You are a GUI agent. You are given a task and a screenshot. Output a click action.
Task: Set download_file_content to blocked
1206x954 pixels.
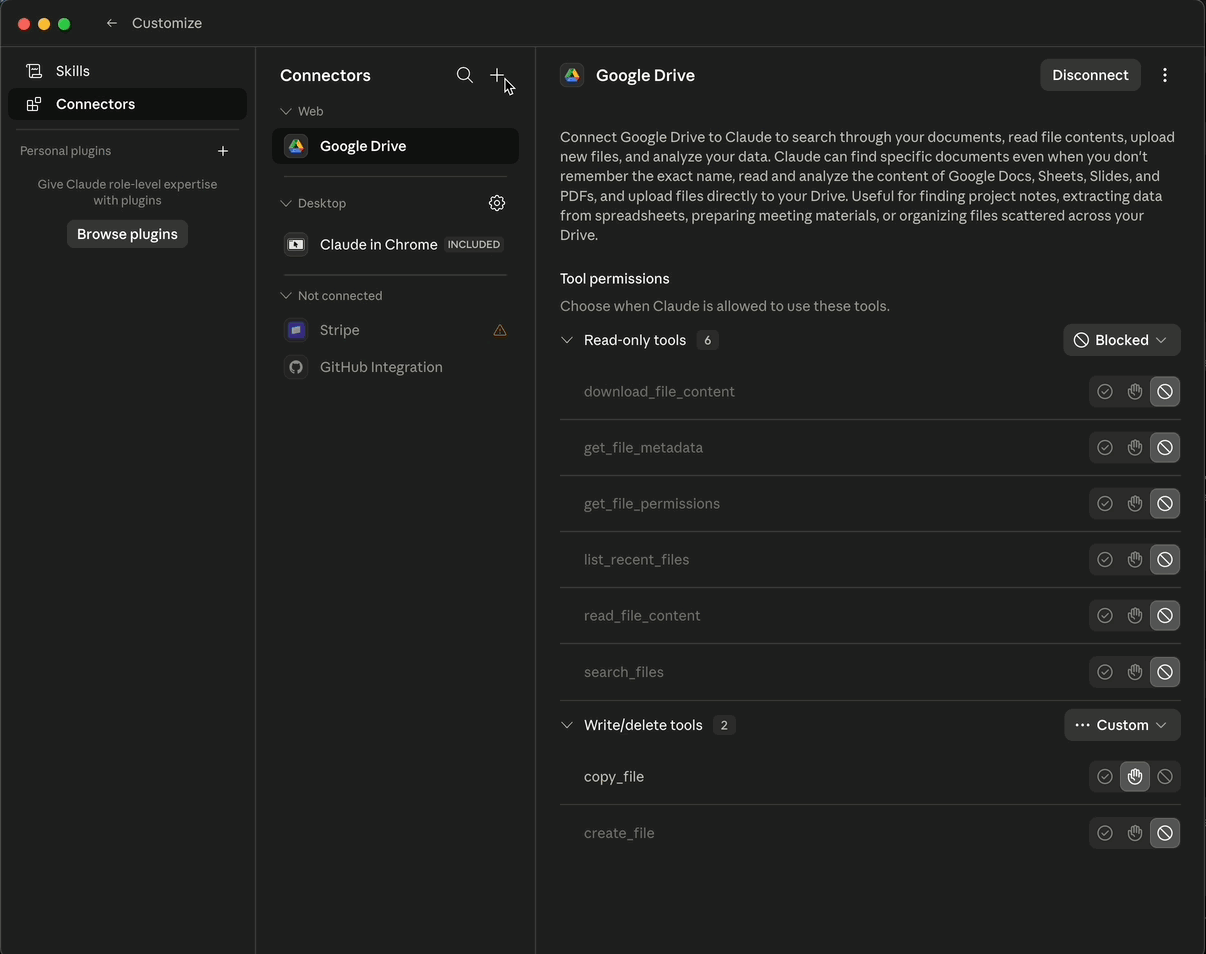coord(1165,392)
